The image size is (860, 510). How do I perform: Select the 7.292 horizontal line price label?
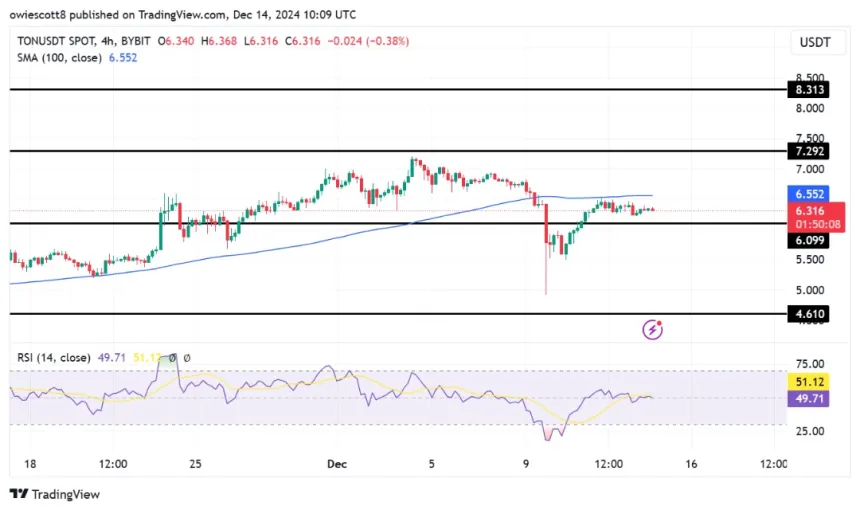[808, 151]
